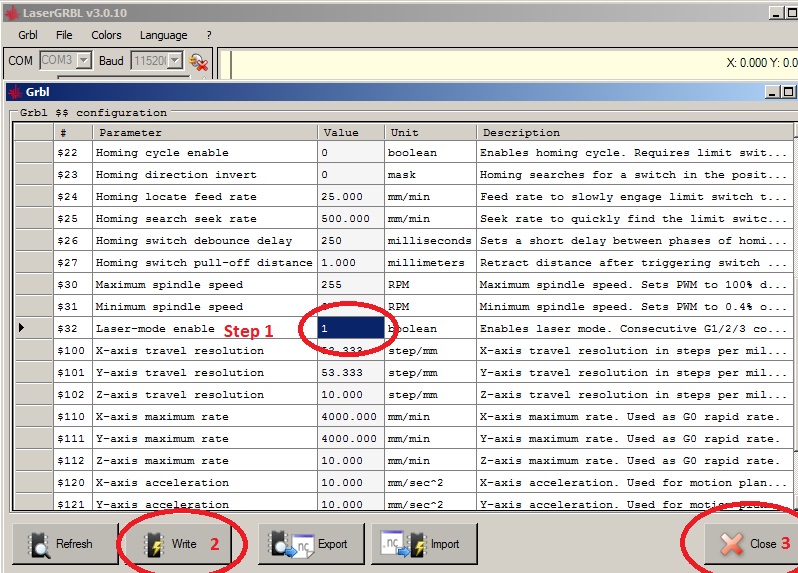Click the Grbl dialog title icon
This screenshot has height=573, width=798.
tap(16, 92)
